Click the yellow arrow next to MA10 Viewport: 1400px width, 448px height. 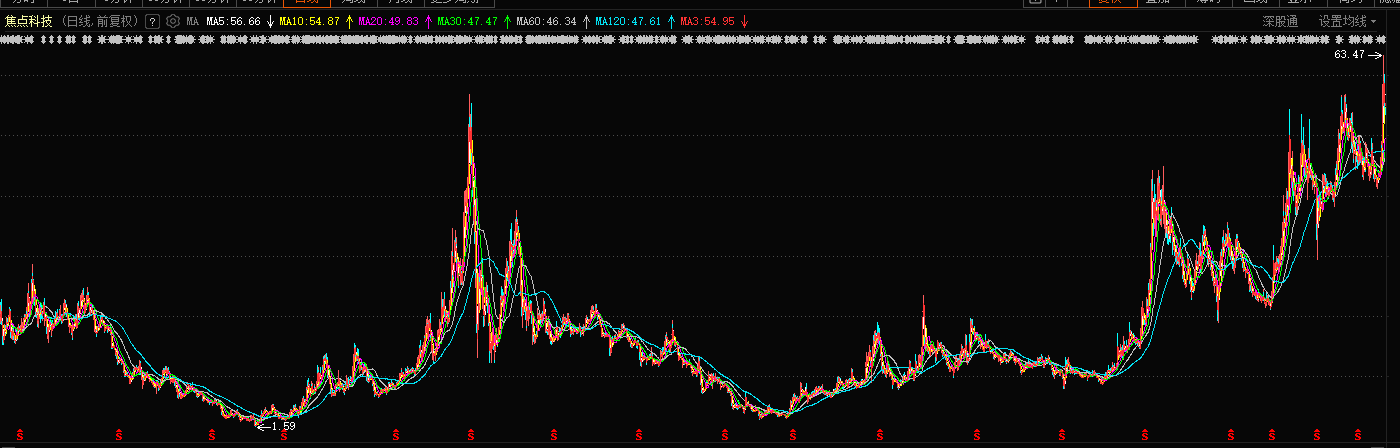[x=348, y=21]
